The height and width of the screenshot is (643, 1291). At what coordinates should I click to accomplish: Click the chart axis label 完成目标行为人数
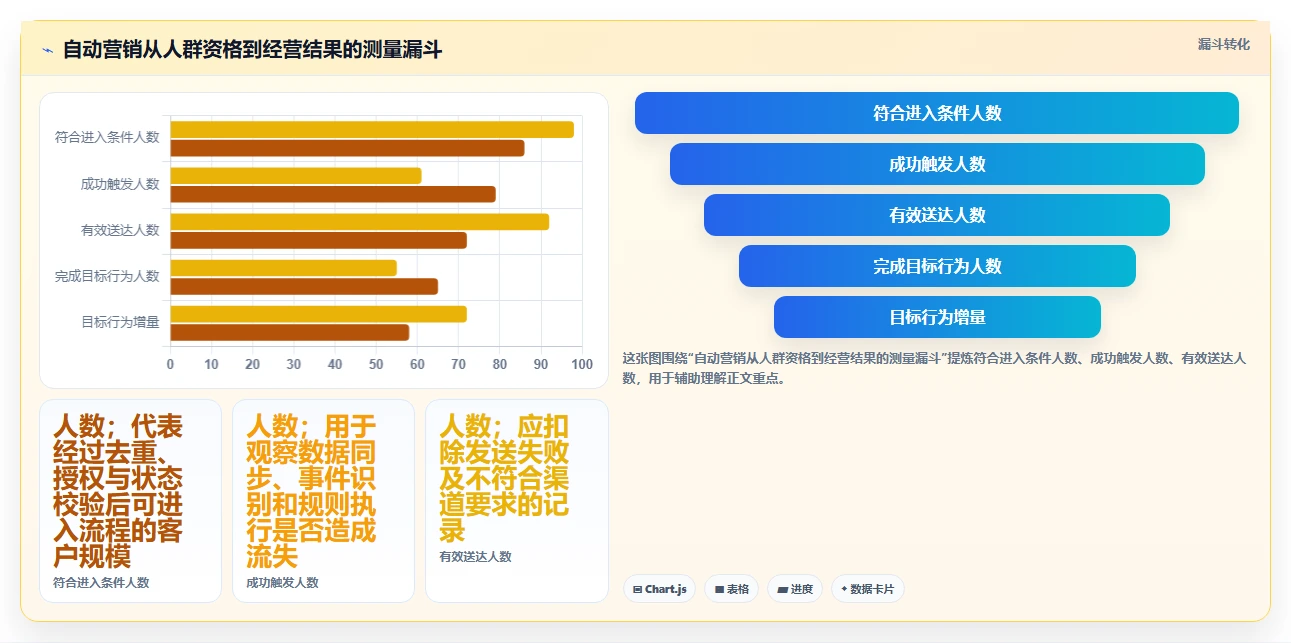point(107,276)
